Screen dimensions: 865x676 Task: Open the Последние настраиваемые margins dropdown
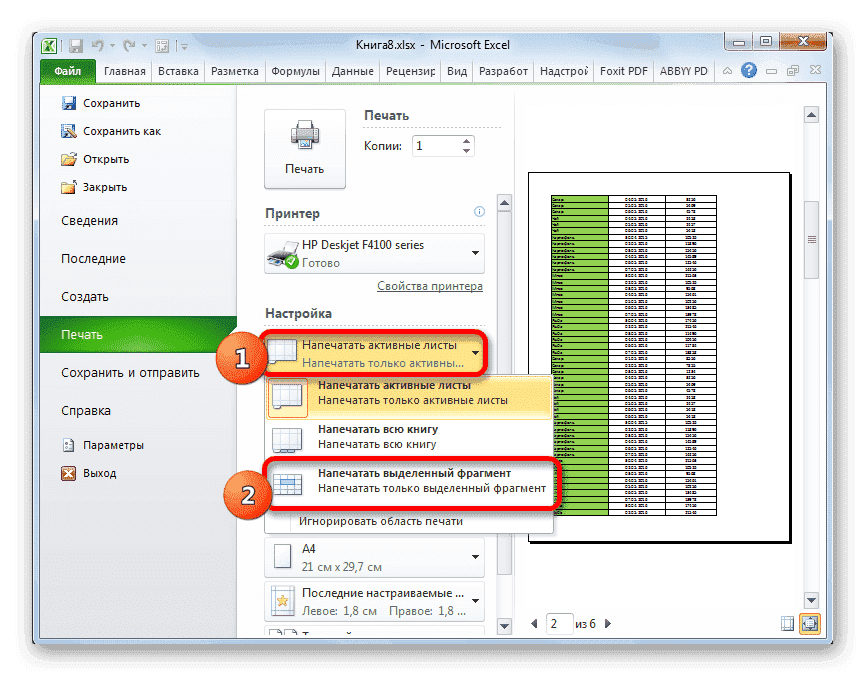point(474,601)
